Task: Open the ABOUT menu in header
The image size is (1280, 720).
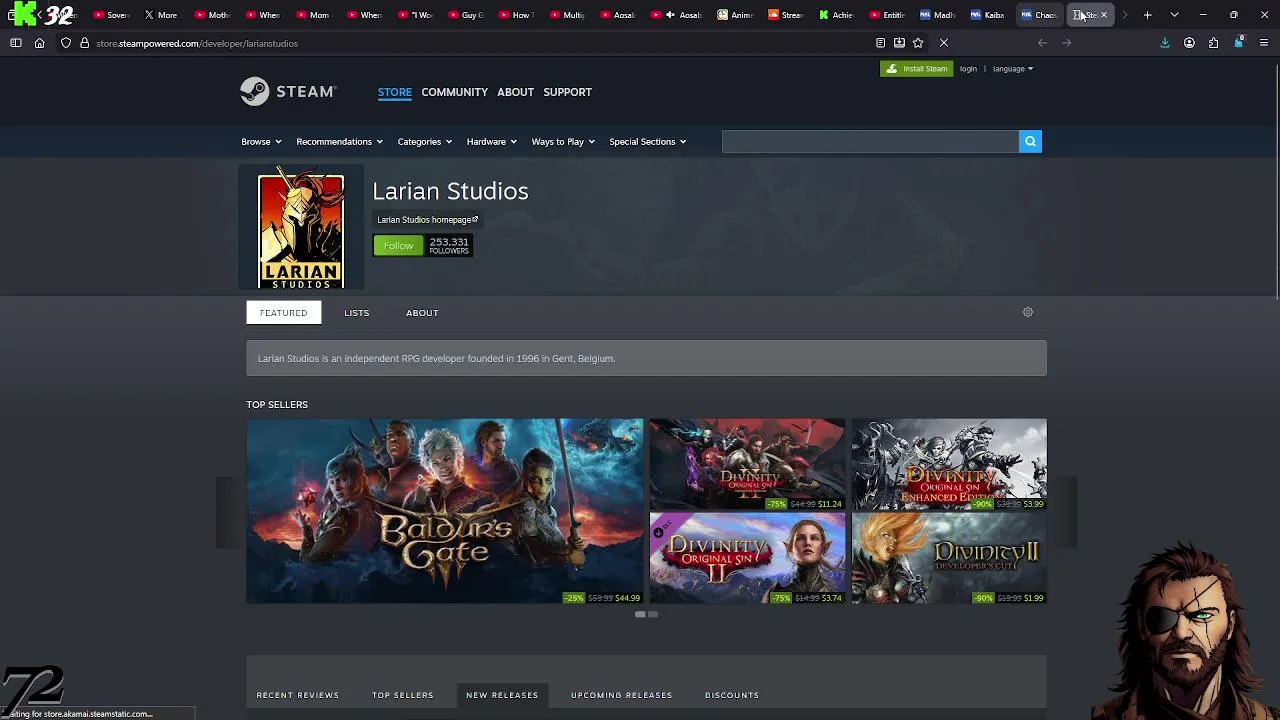Action: tap(515, 92)
